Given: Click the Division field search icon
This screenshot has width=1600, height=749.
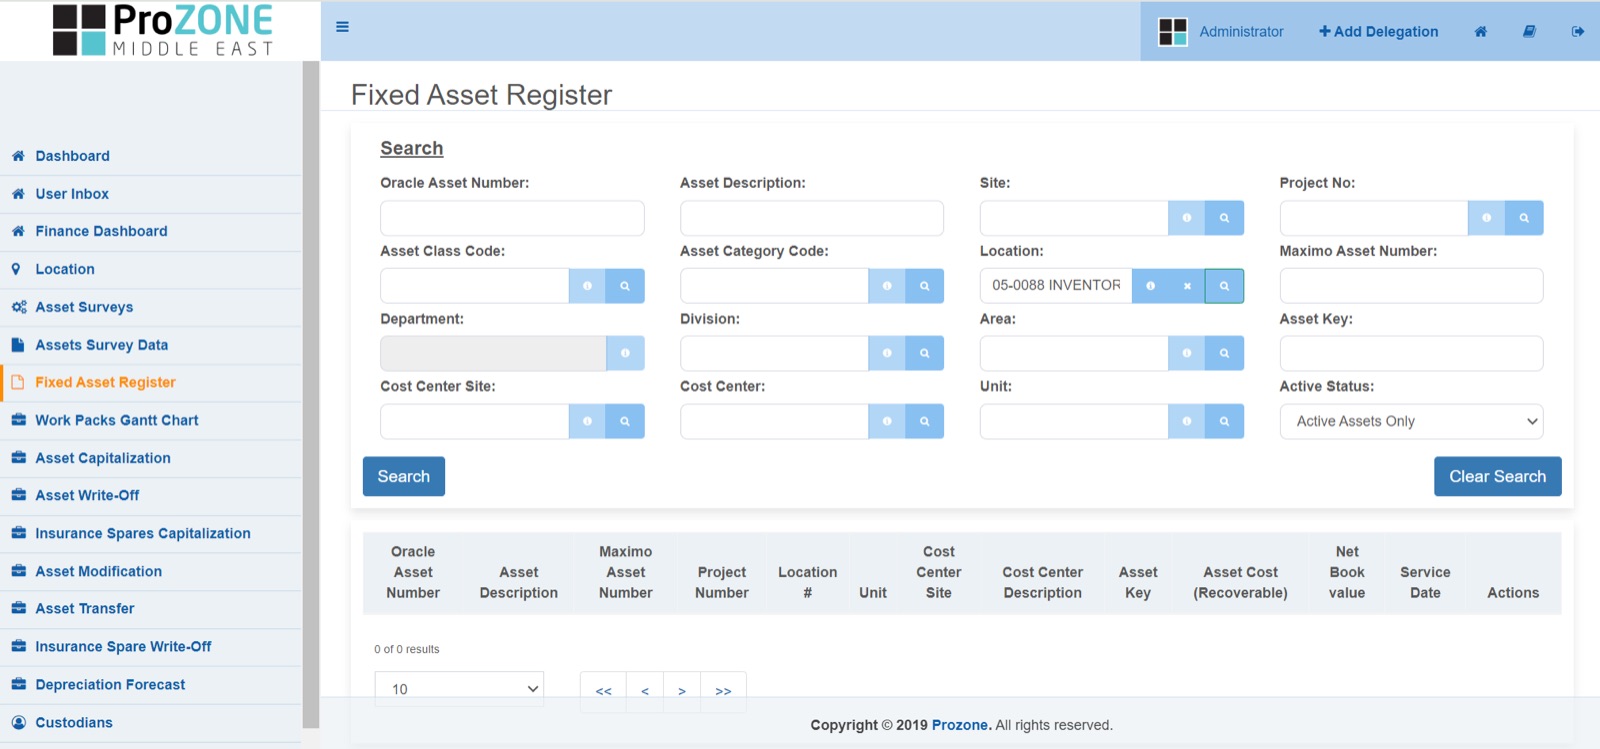Looking at the screenshot, I should coord(925,353).
